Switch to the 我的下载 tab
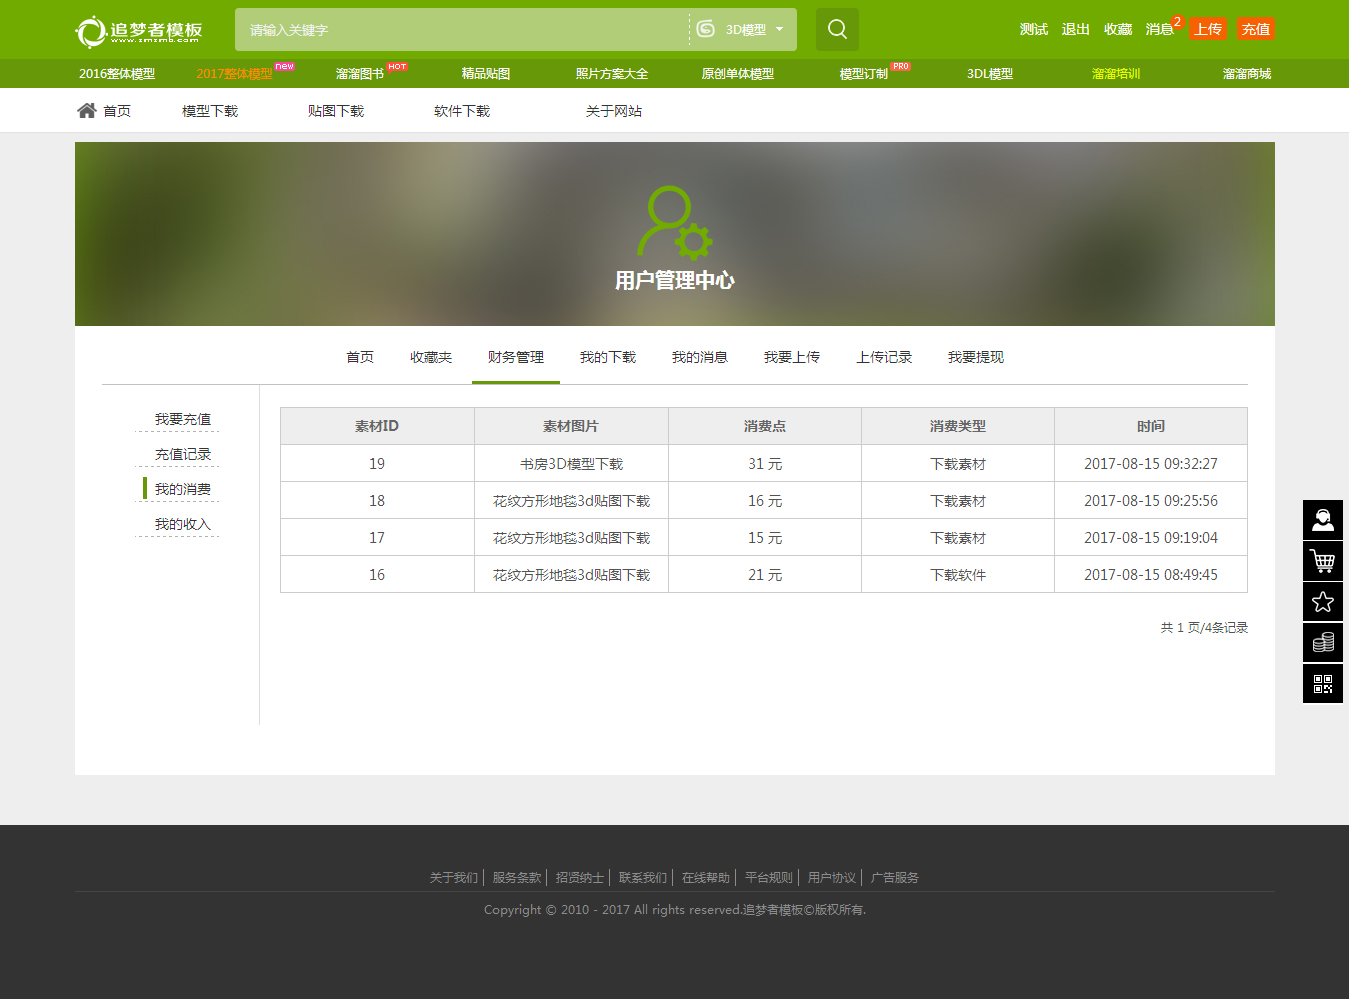 [607, 357]
